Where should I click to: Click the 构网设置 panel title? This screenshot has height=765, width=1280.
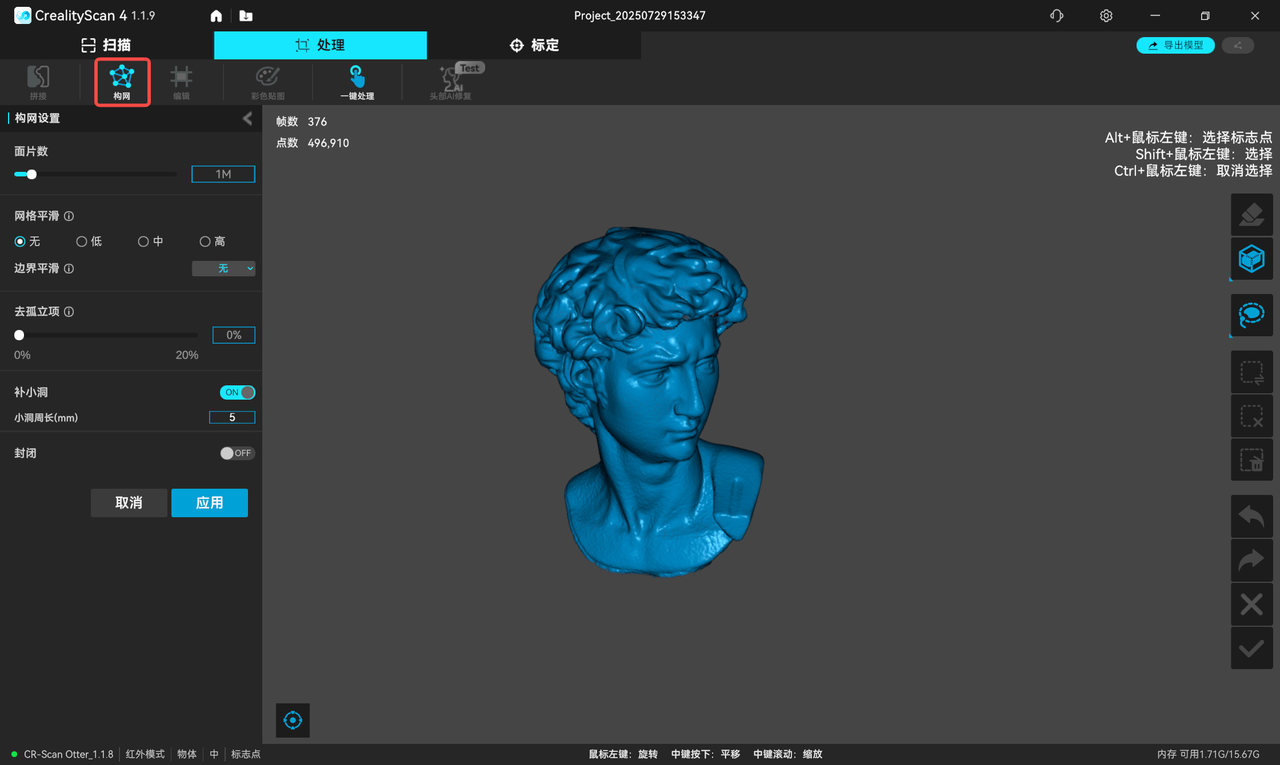37,119
